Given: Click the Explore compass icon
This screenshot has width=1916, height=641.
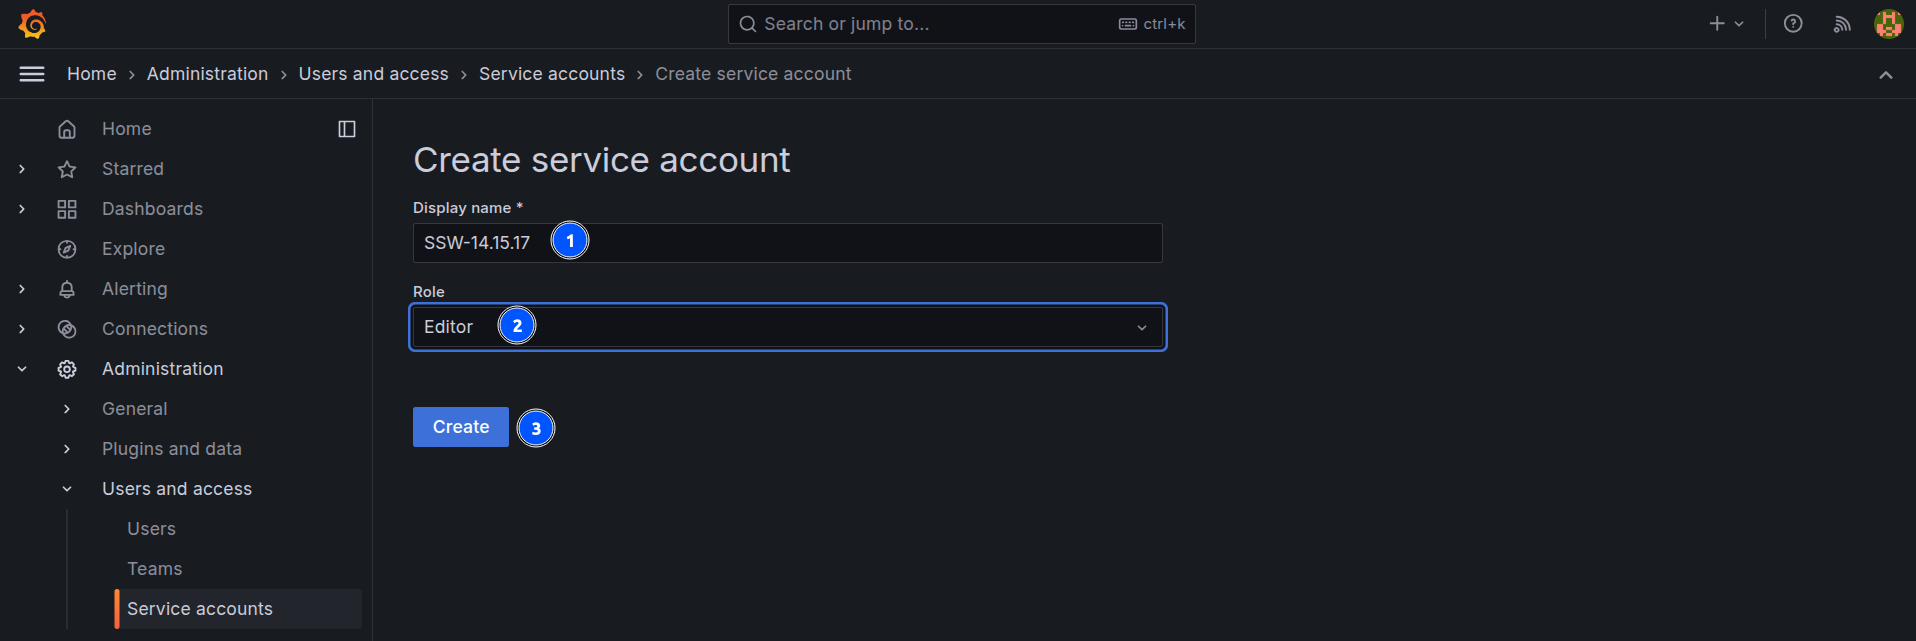Looking at the screenshot, I should [x=67, y=249].
